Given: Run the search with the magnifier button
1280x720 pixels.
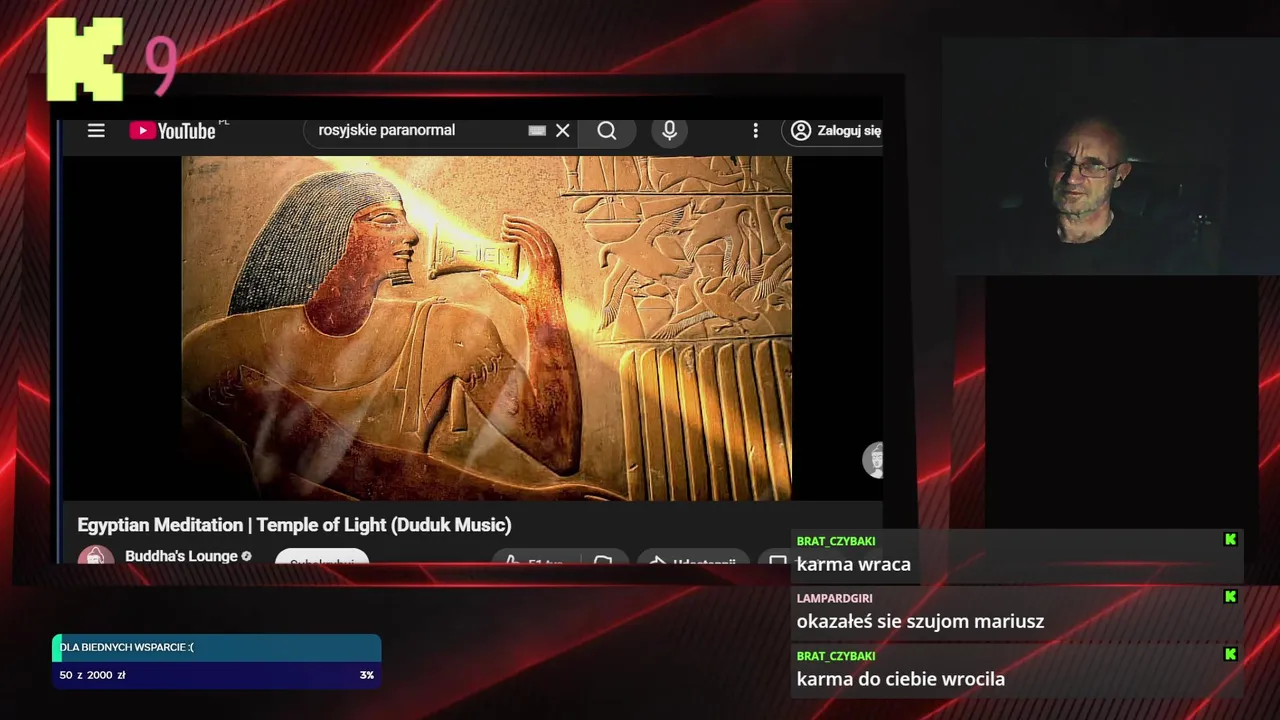Looking at the screenshot, I should coord(607,130).
